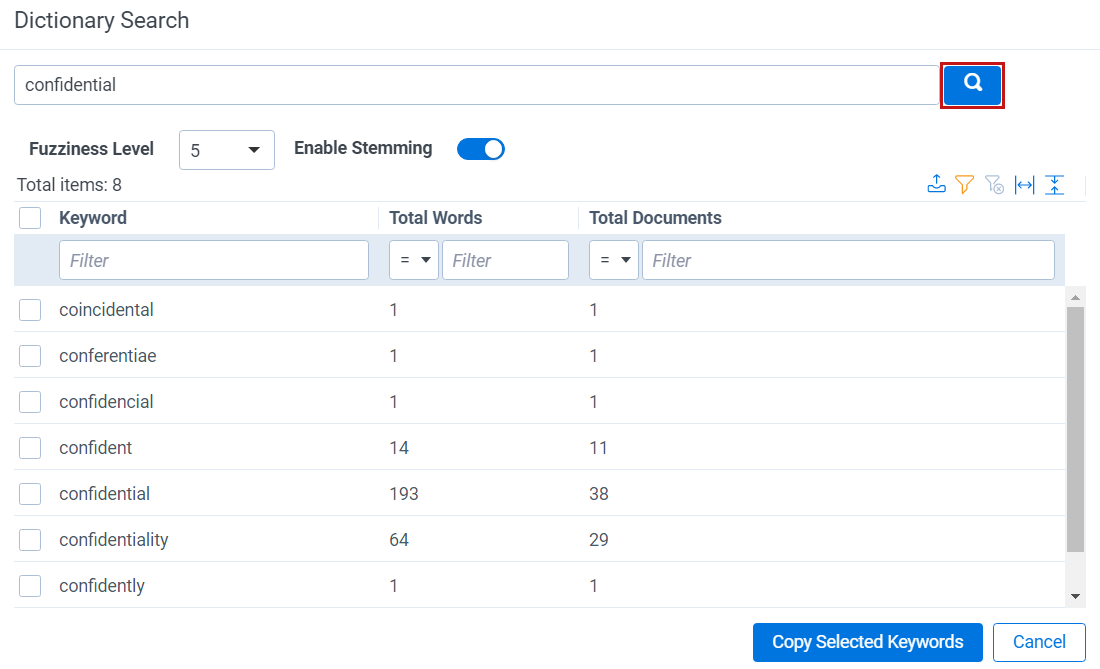Open the Fuzziness Level dropdown
The height and width of the screenshot is (669, 1100).
[x=227, y=150]
